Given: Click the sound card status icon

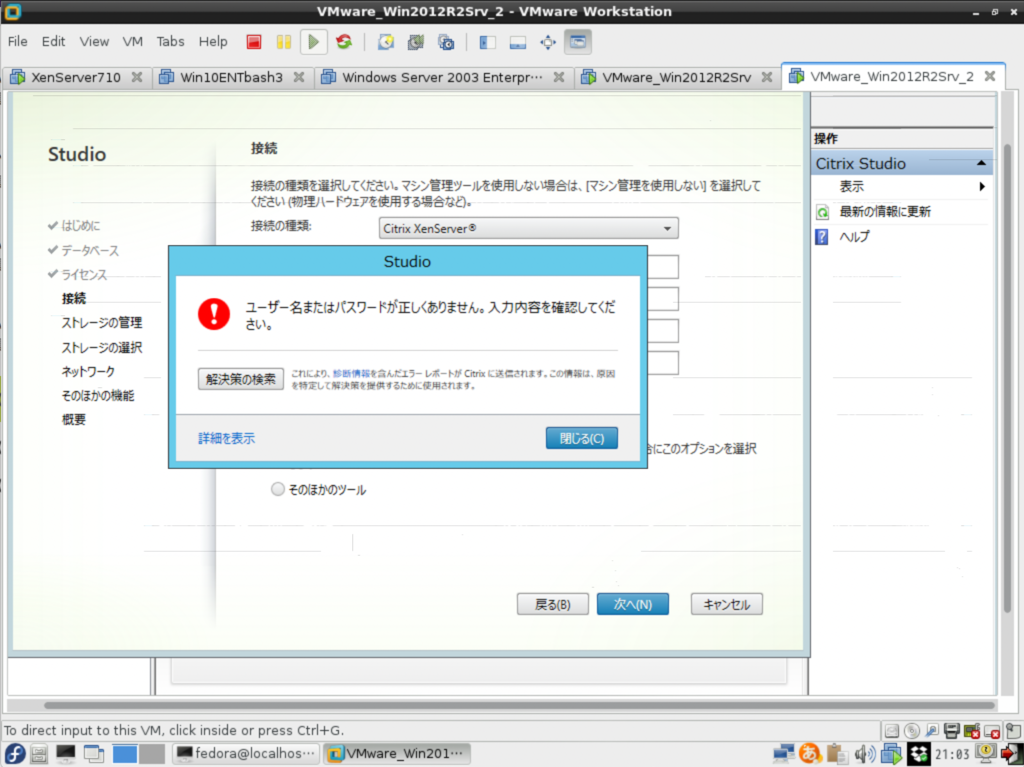Looking at the screenshot, I should [972, 730].
